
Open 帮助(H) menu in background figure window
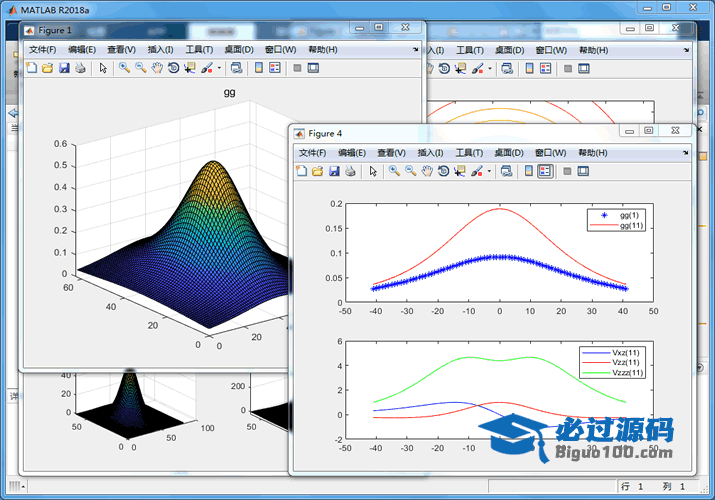click(594, 50)
